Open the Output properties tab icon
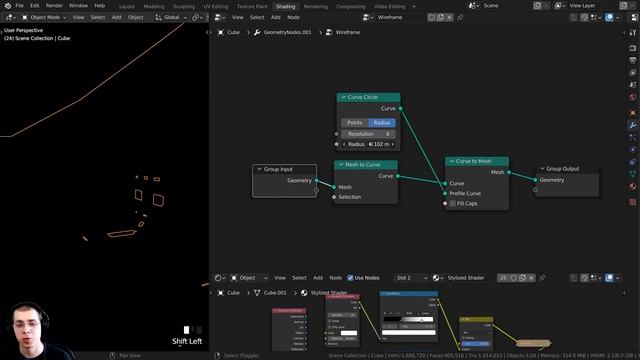Image resolution: width=640 pixels, height=360 pixels. point(633,60)
